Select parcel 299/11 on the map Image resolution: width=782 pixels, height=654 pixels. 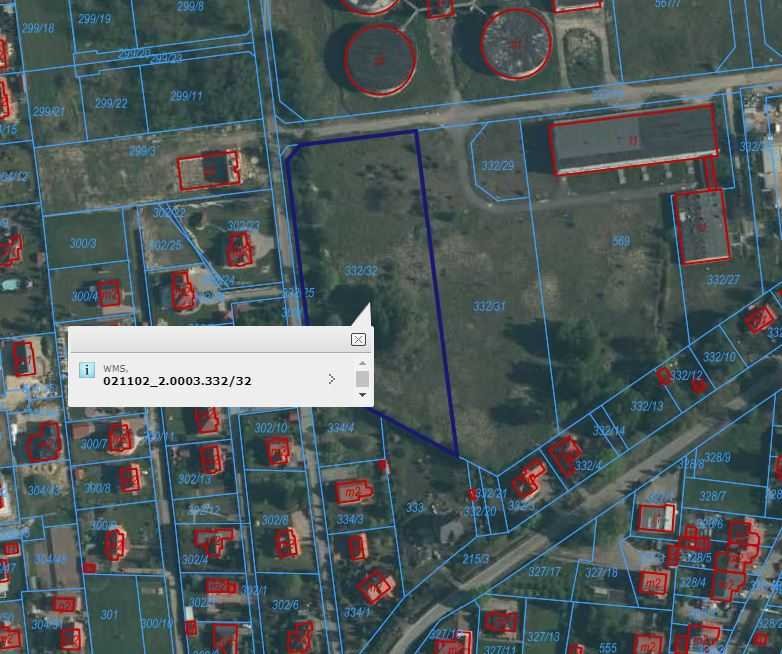[x=186, y=96]
